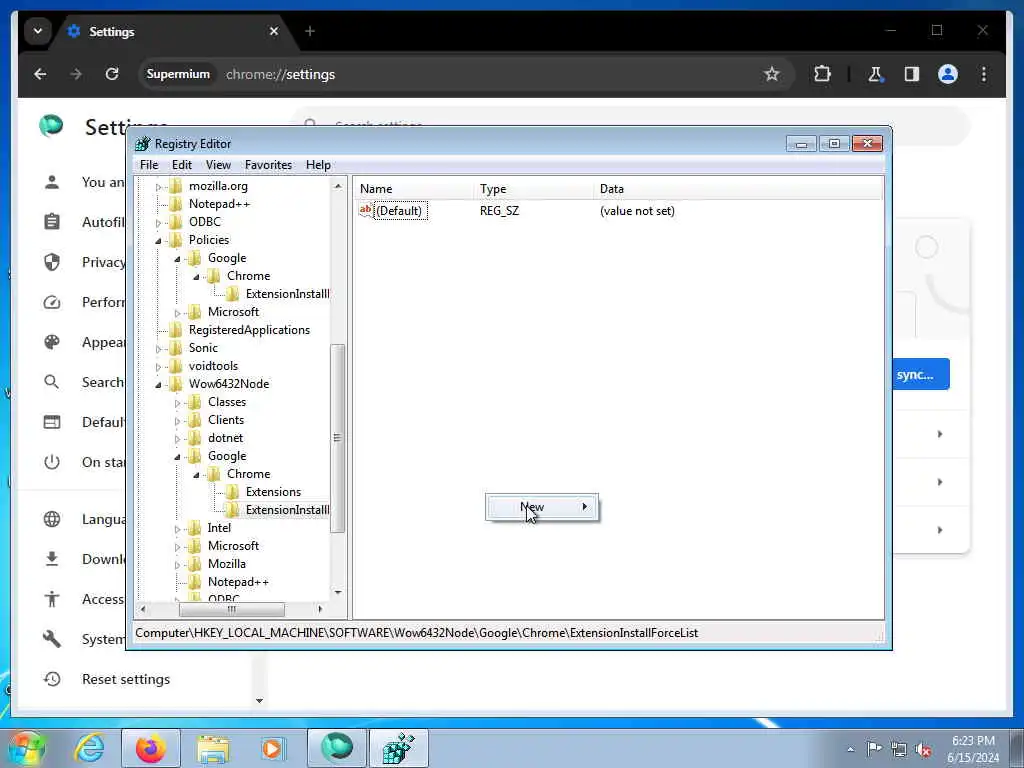
Task: Click the tree scroll-up arrow
Action: (338, 186)
